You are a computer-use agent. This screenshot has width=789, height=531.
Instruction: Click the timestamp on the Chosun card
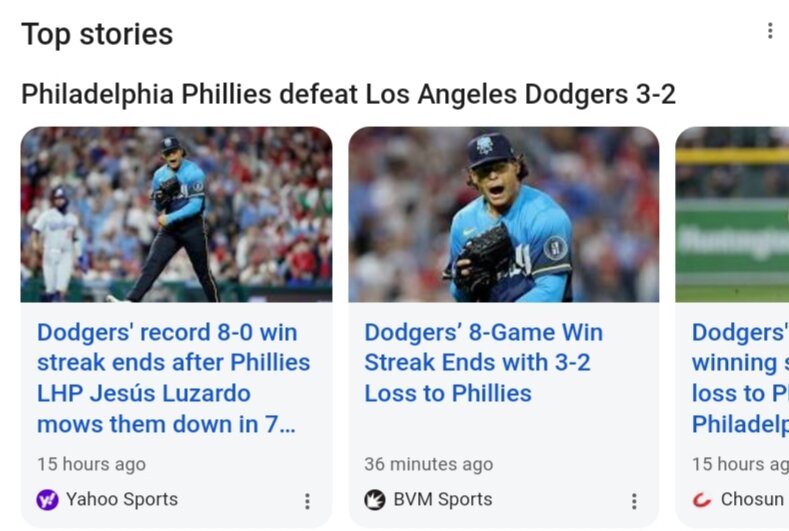tap(739, 464)
